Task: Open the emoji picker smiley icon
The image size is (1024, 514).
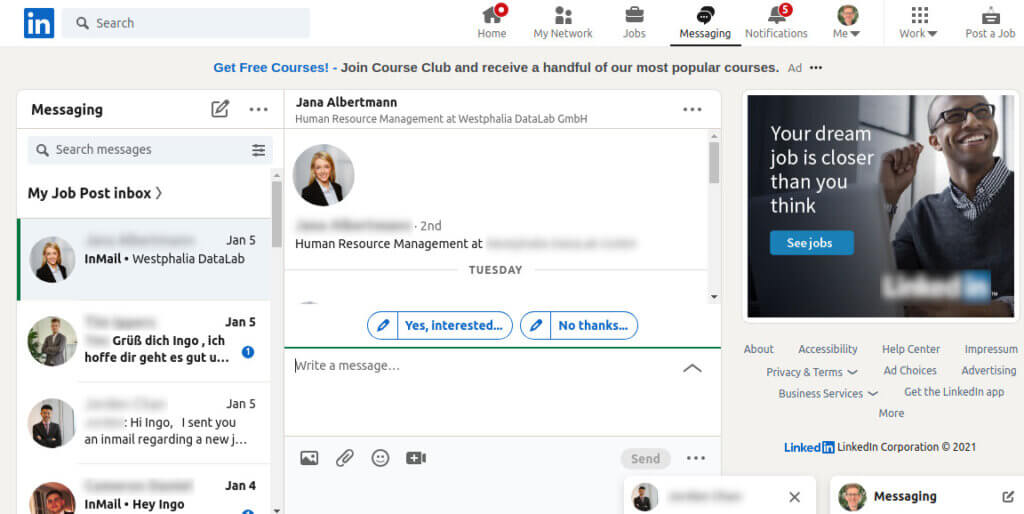Action: pyautogui.click(x=380, y=458)
